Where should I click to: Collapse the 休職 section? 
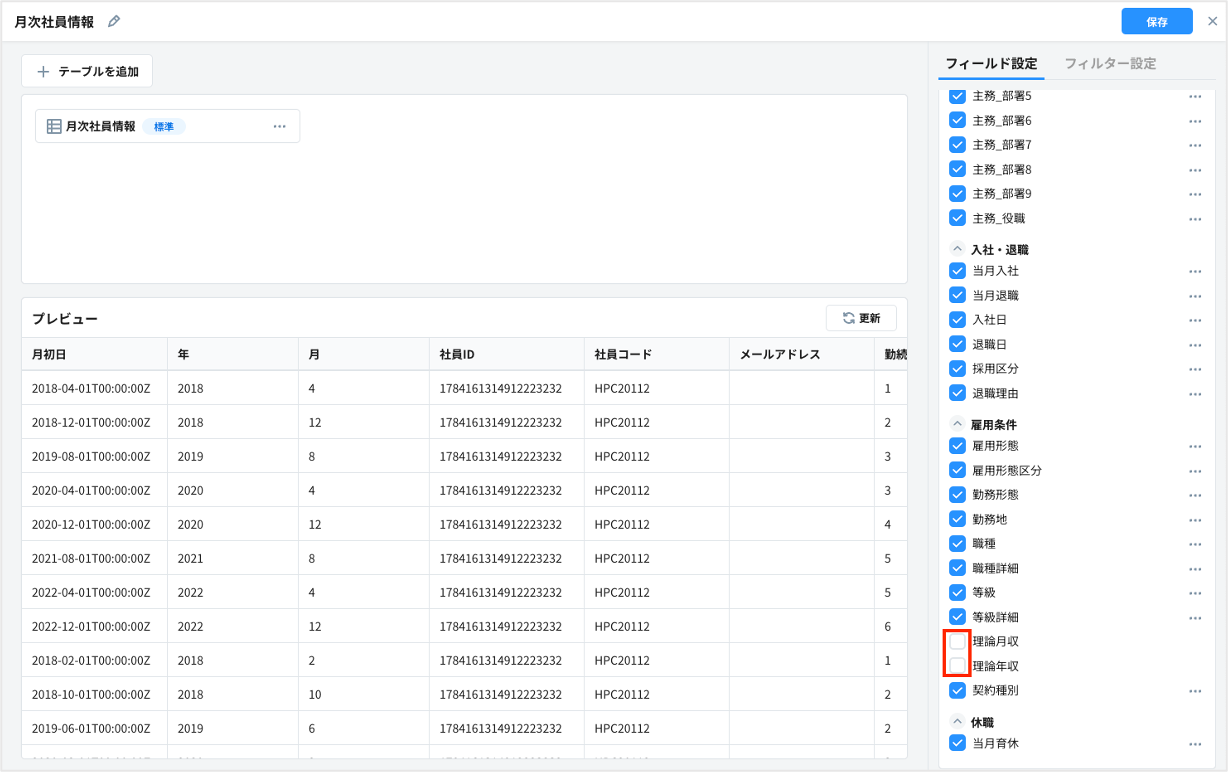pyautogui.click(x=957, y=722)
